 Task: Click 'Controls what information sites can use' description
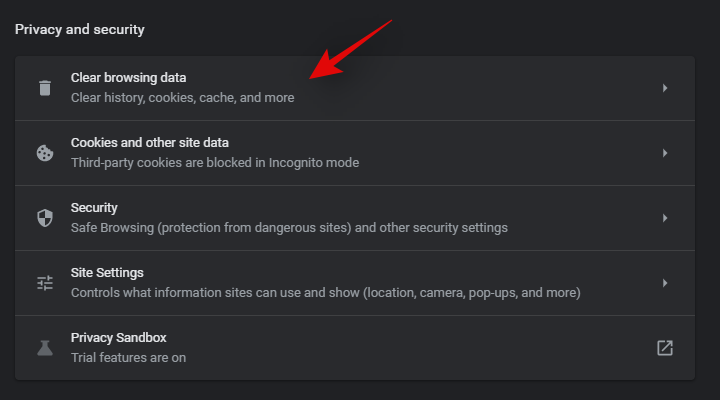coord(325,293)
